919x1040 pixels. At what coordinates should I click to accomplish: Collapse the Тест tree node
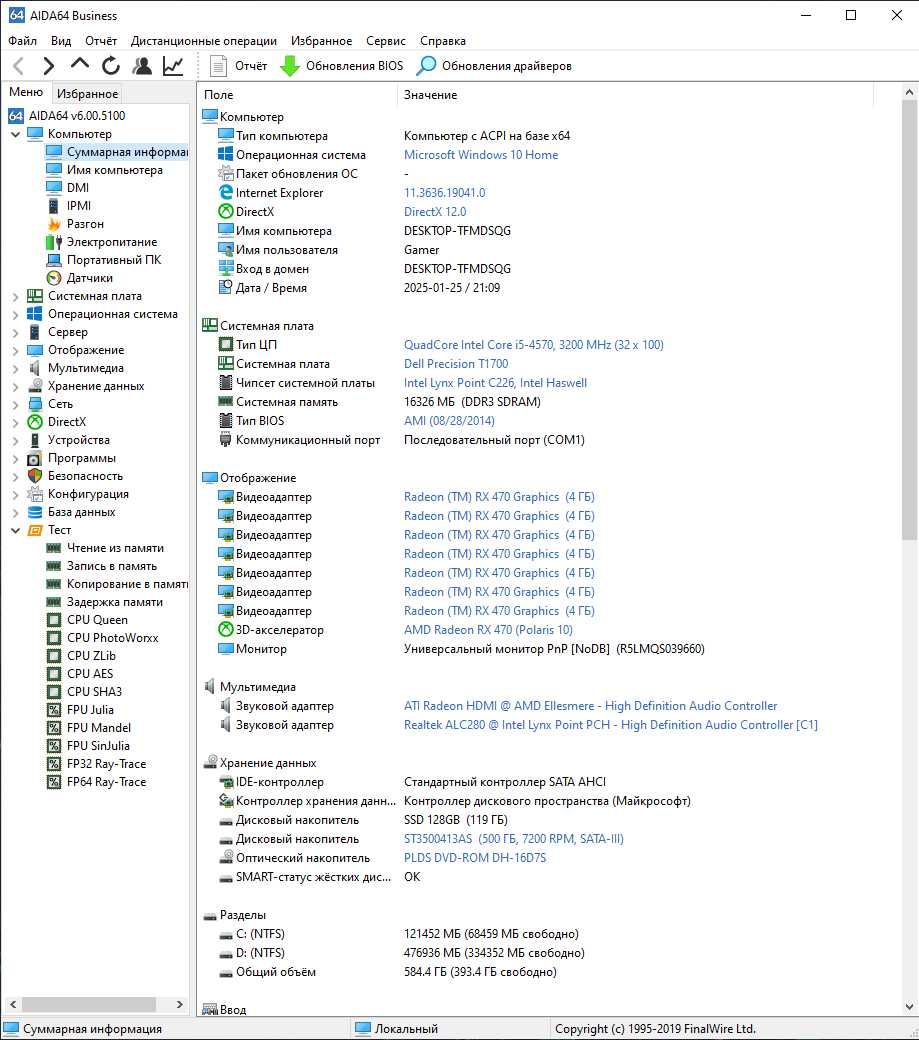point(15,530)
